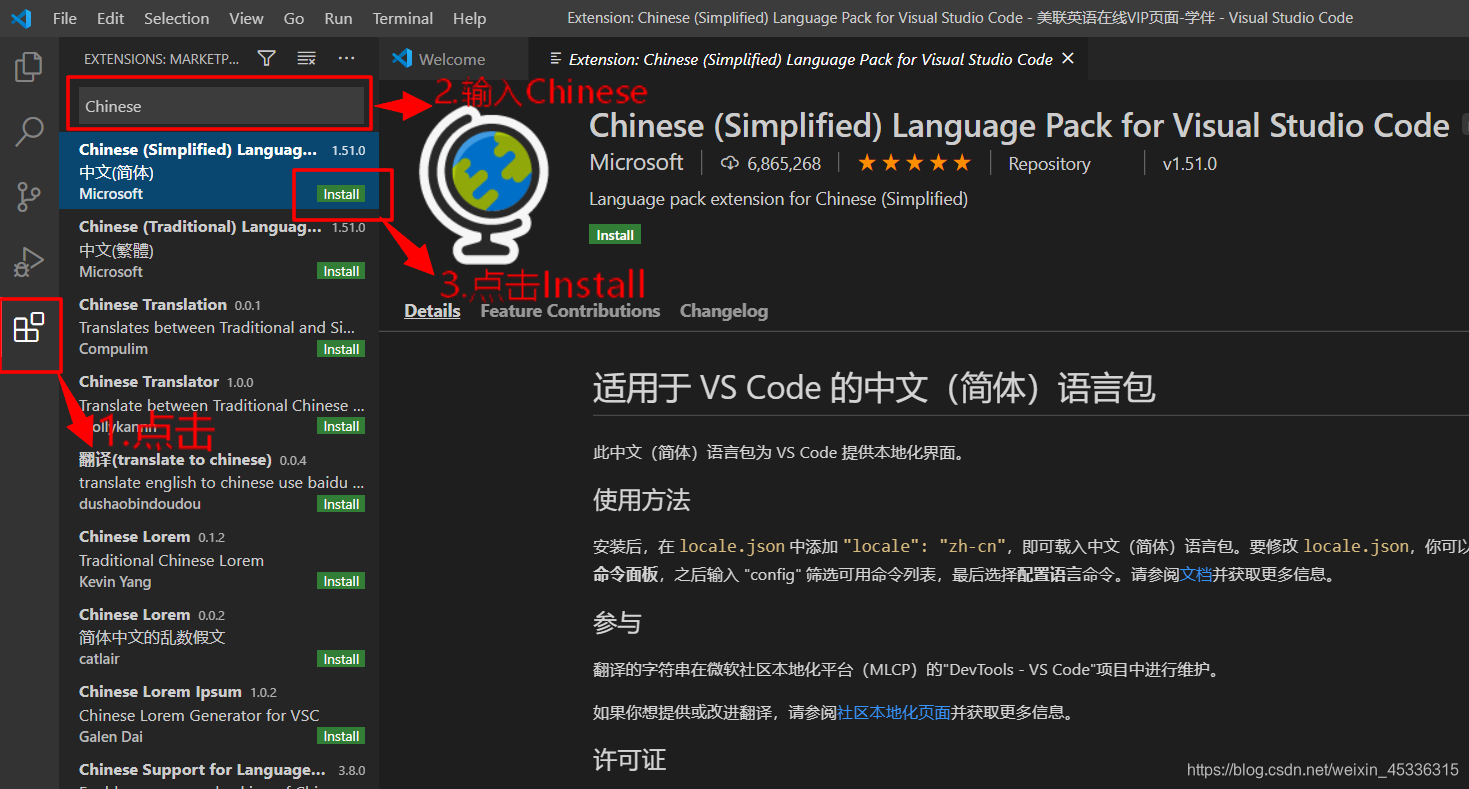Viewport: 1469px width, 789px height.
Task: Install Chinese Lorem by Kevin Yang
Action: tap(341, 581)
